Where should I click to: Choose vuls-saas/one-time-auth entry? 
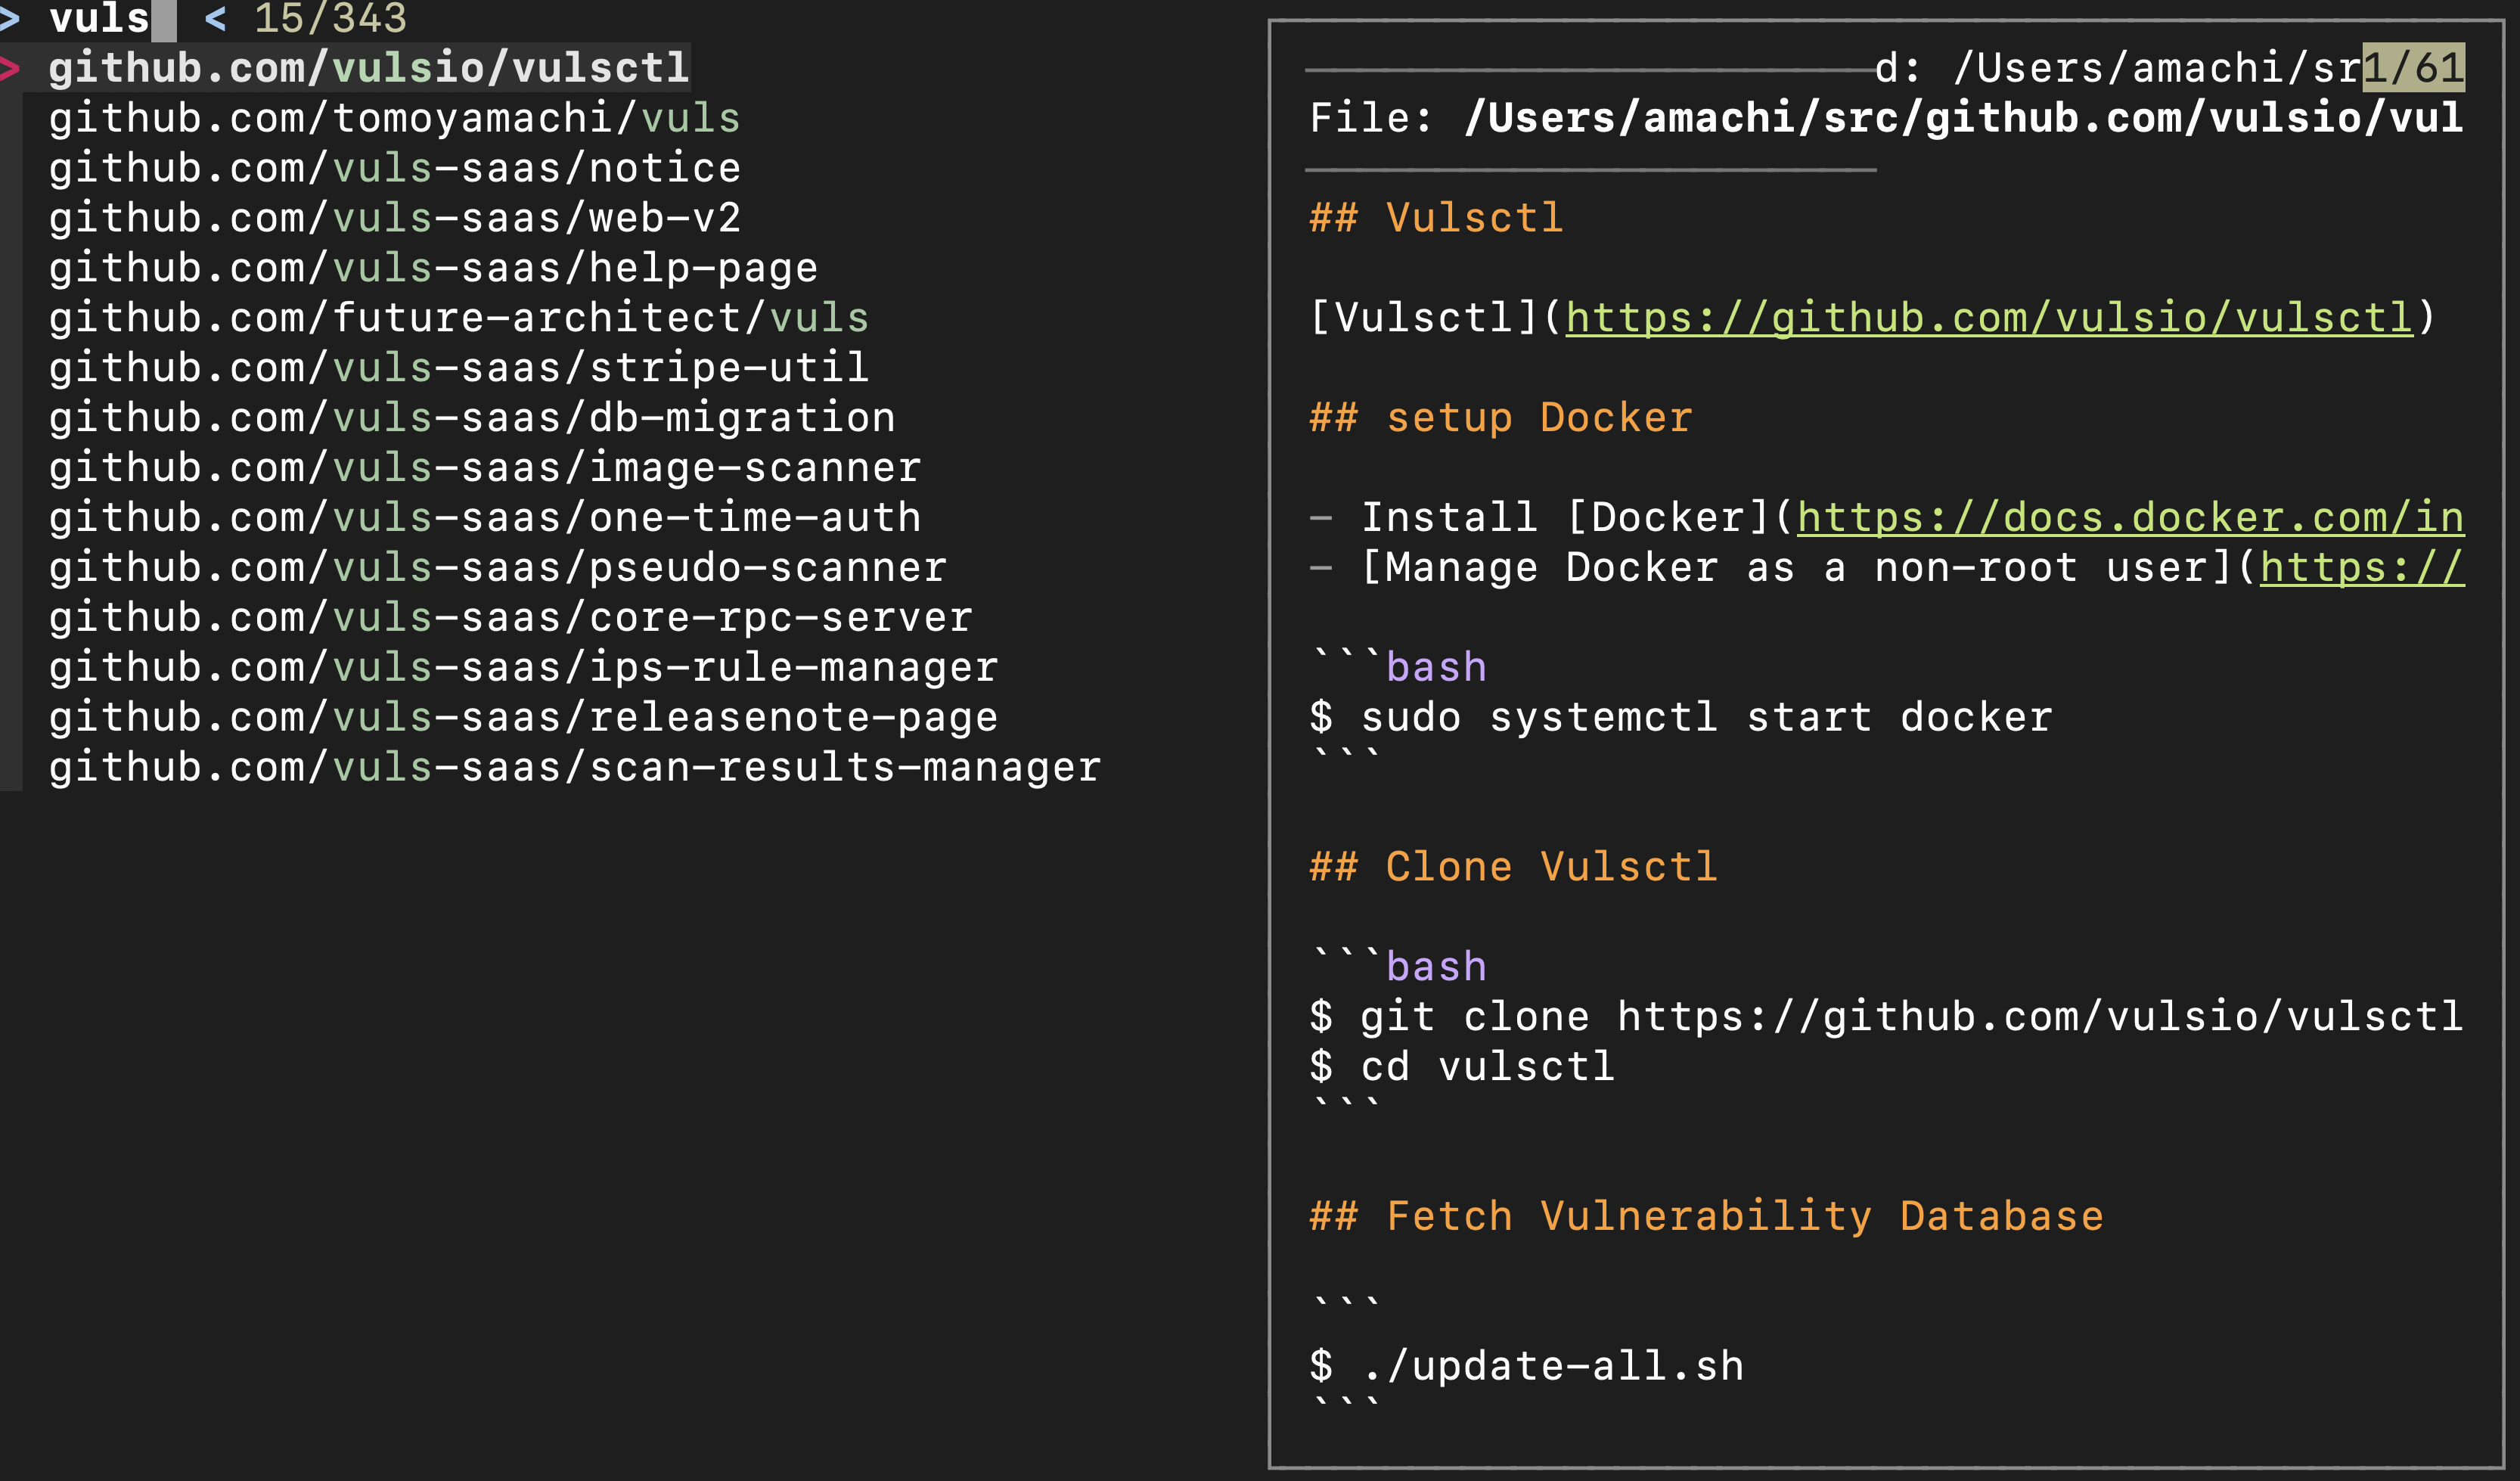484,518
